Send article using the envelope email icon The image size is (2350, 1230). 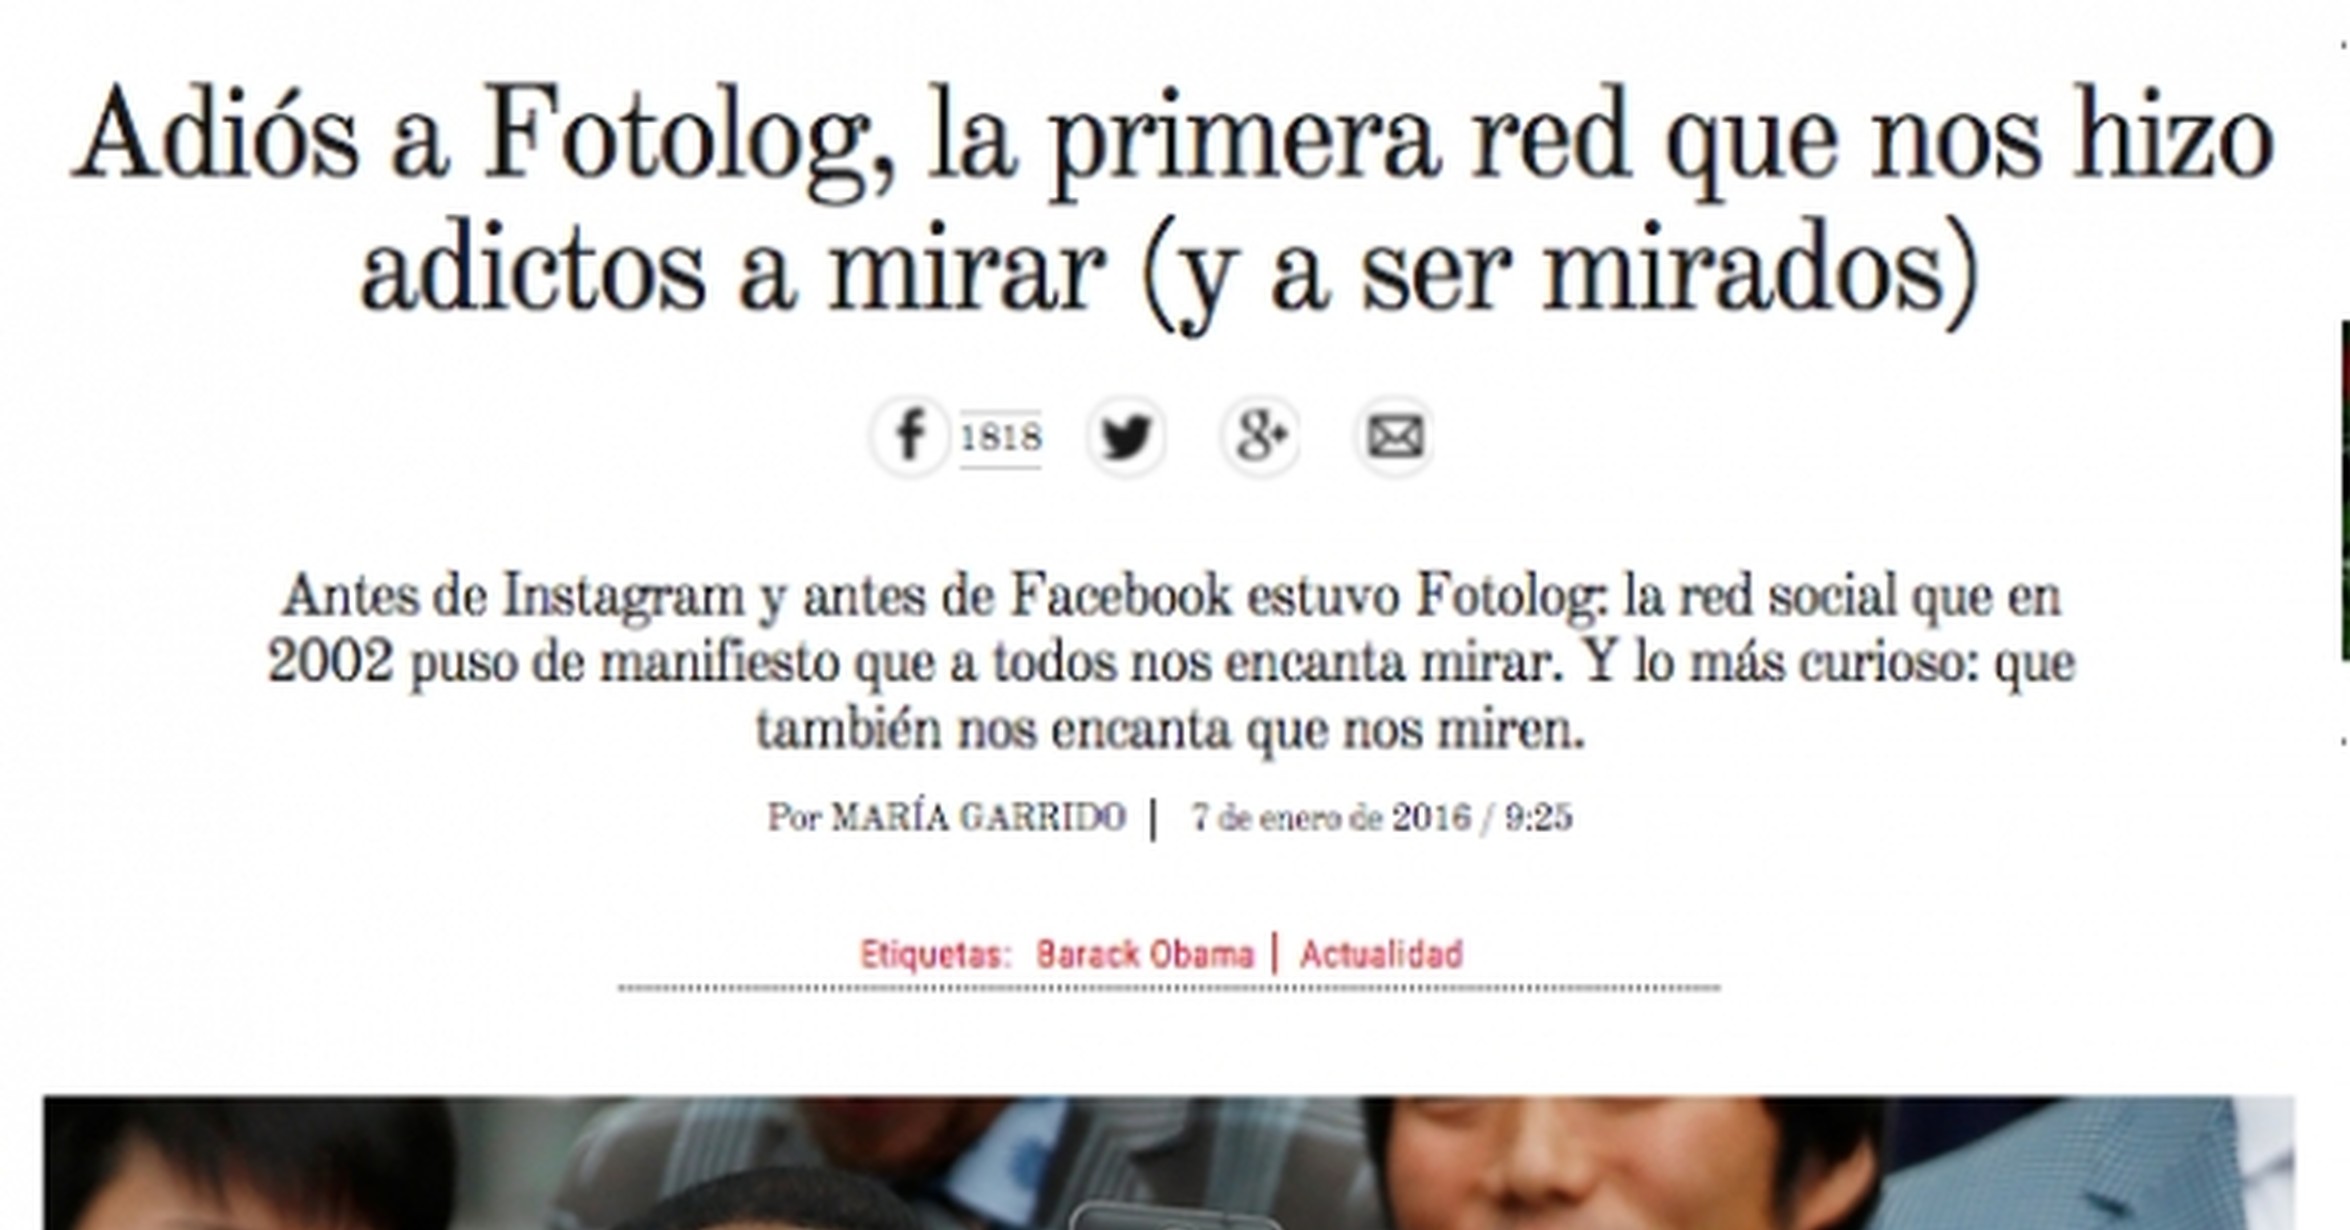pyautogui.click(x=1394, y=436)
